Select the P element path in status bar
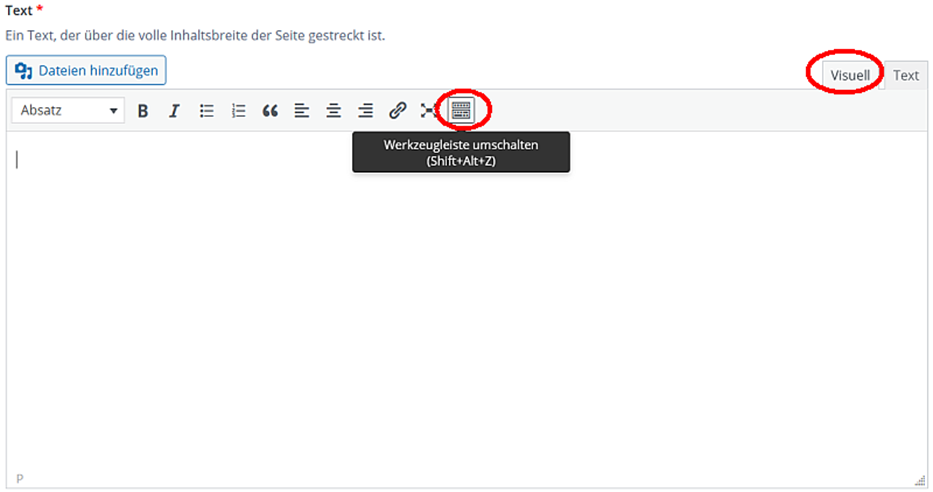The height and width of the screenshot is (492, 933). pyautogui.click(x=20, y=479)
